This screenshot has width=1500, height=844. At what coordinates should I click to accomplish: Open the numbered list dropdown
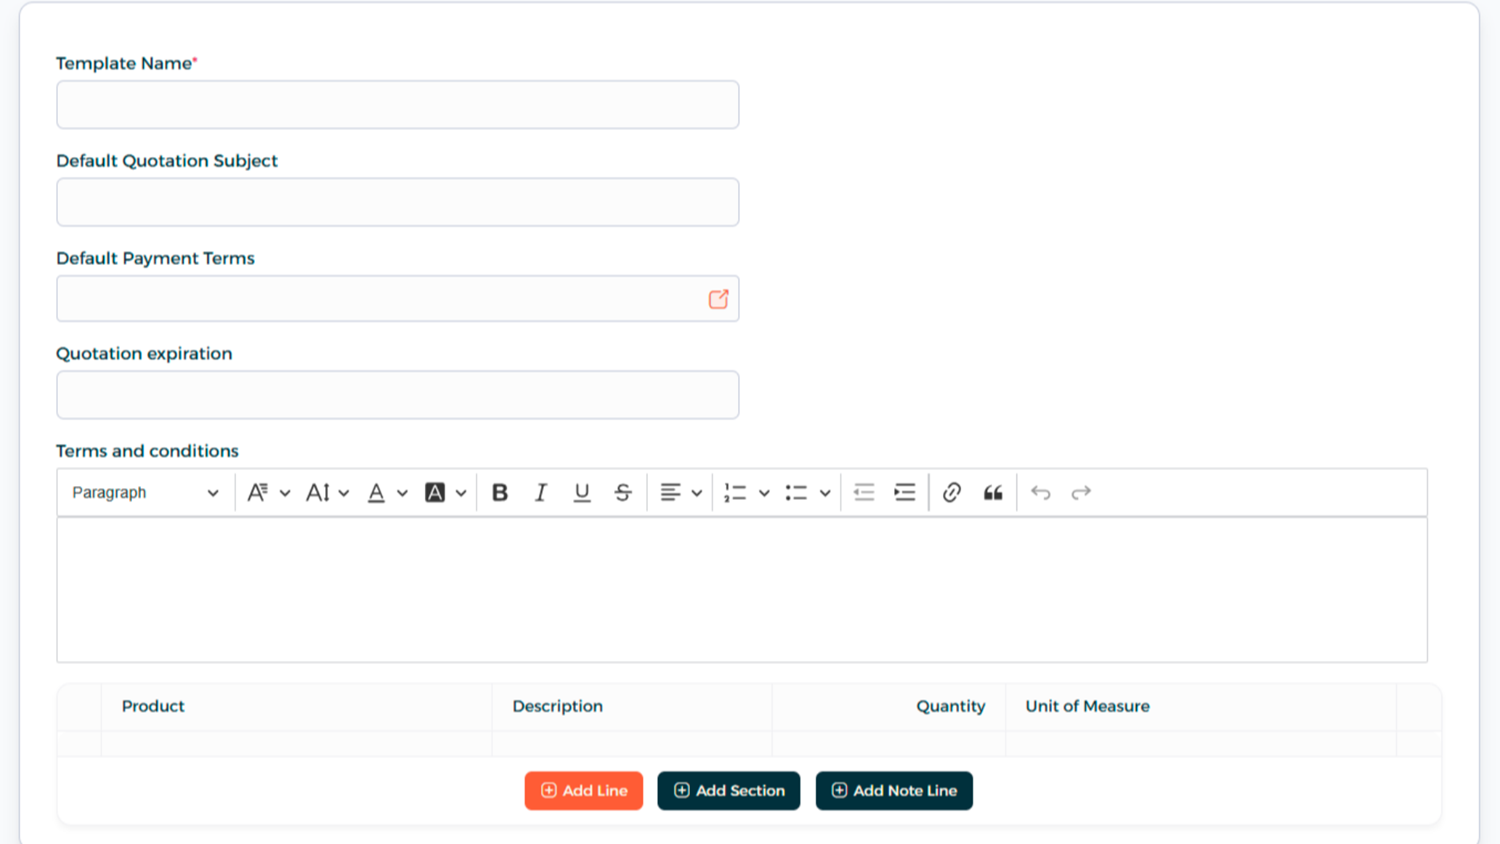pyautogui.click(x=763, y=493)
